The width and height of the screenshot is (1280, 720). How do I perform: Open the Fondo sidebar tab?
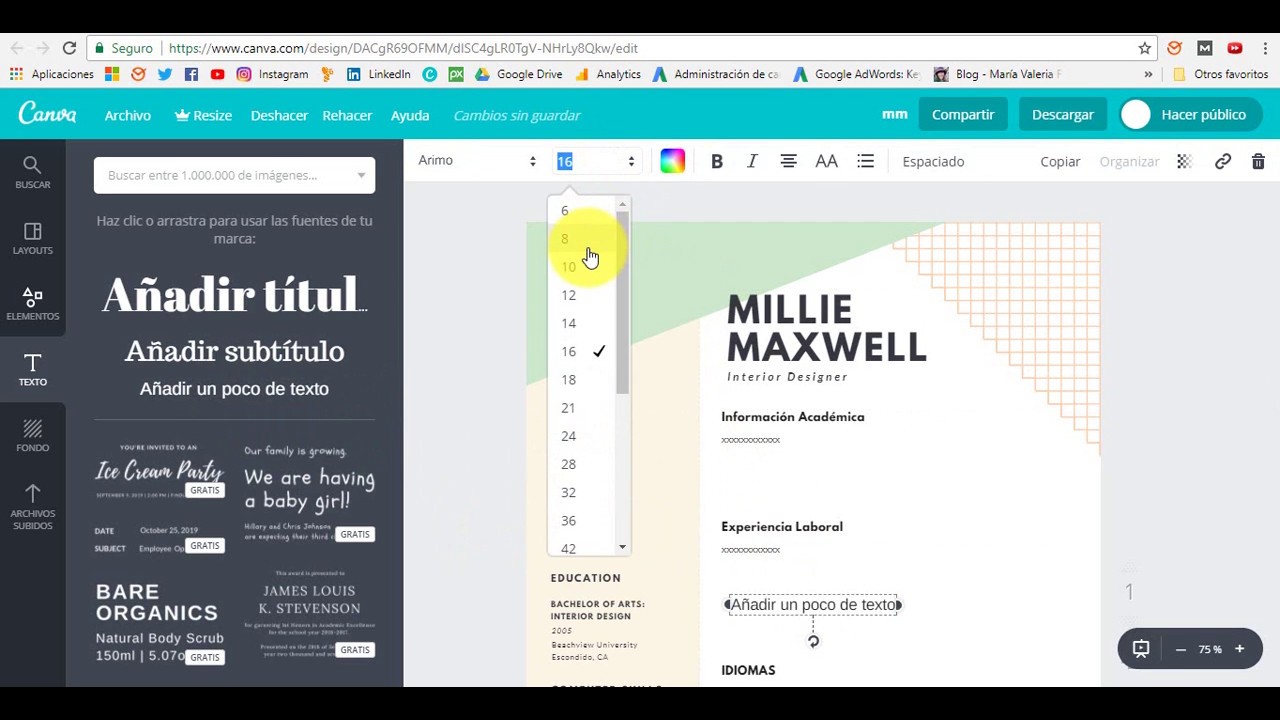point(32,436)
